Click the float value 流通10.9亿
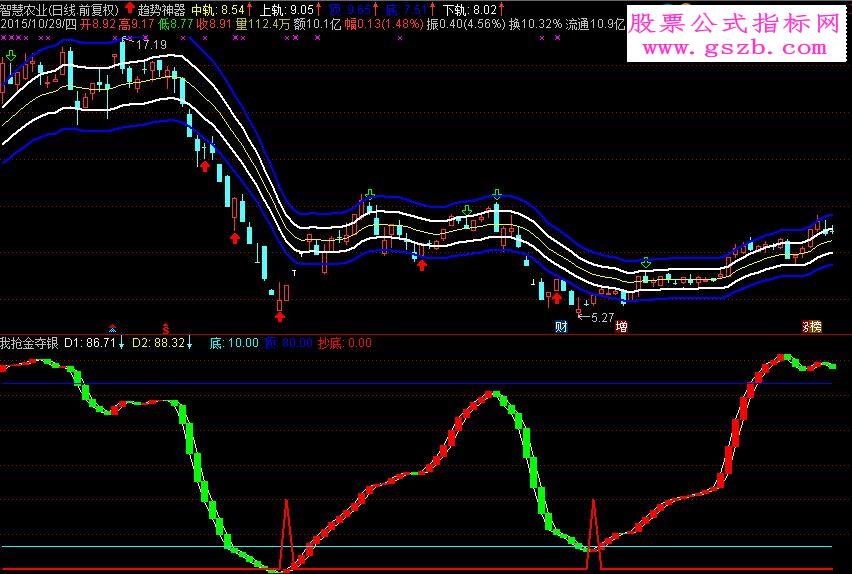This screenshot has height=574, width=852. point(596,23)
